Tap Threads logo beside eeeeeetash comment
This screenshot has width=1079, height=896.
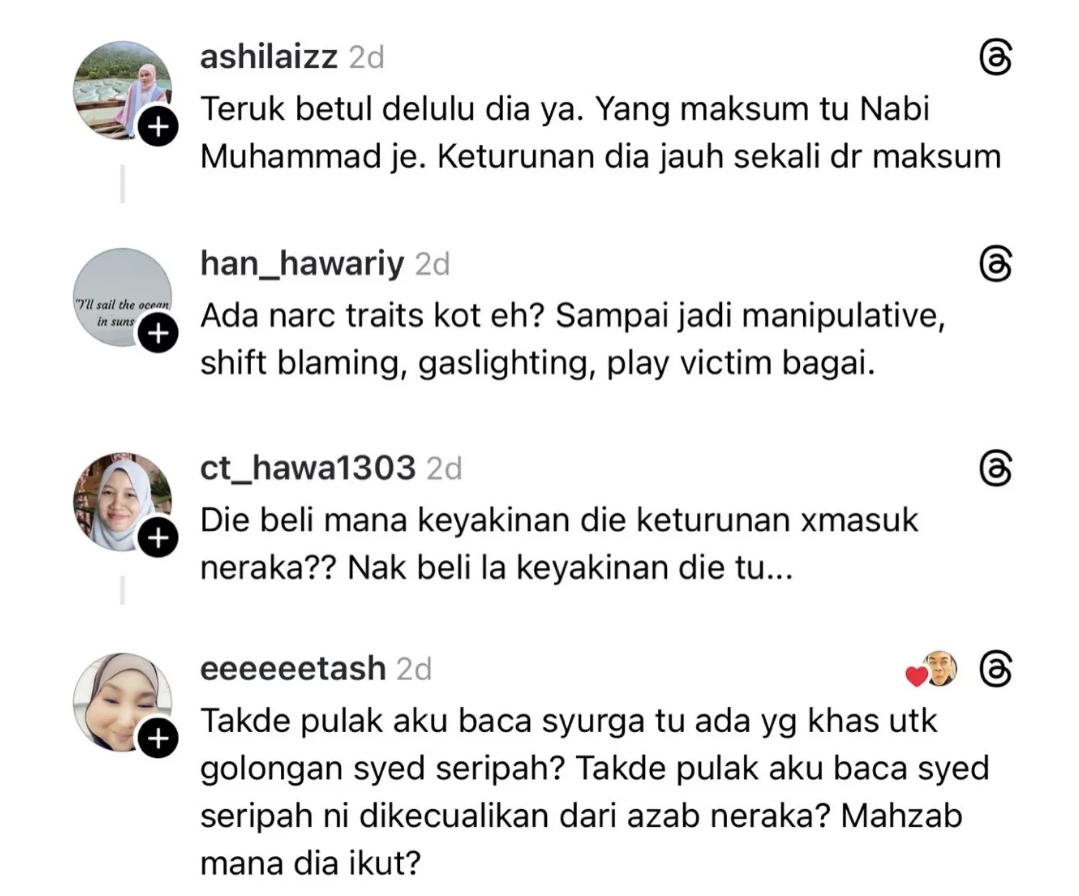[x=995, y=670]
